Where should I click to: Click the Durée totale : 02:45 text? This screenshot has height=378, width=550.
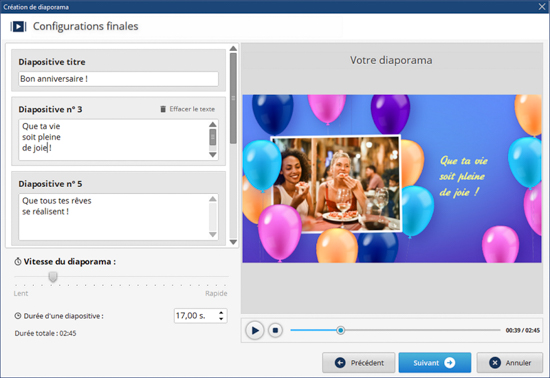tap(45, 333)
